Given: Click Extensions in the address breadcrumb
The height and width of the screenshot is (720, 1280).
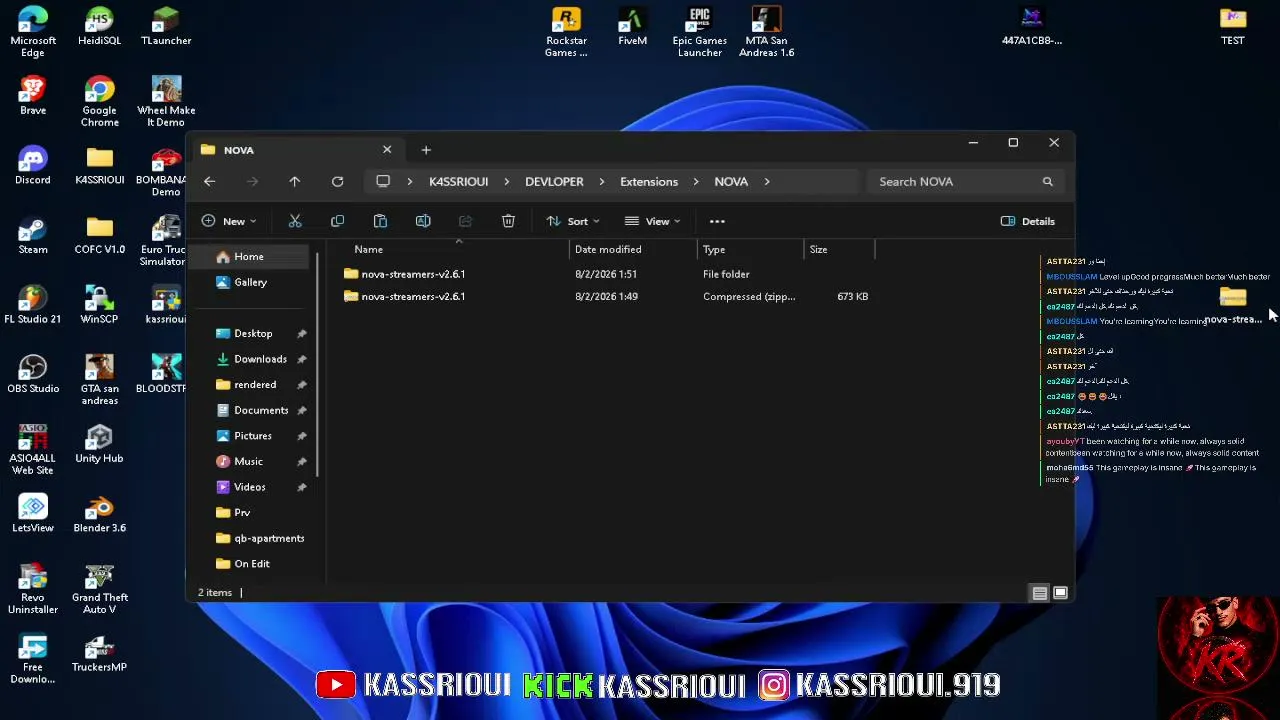Looking at the screenshot, I should (649, 182).
